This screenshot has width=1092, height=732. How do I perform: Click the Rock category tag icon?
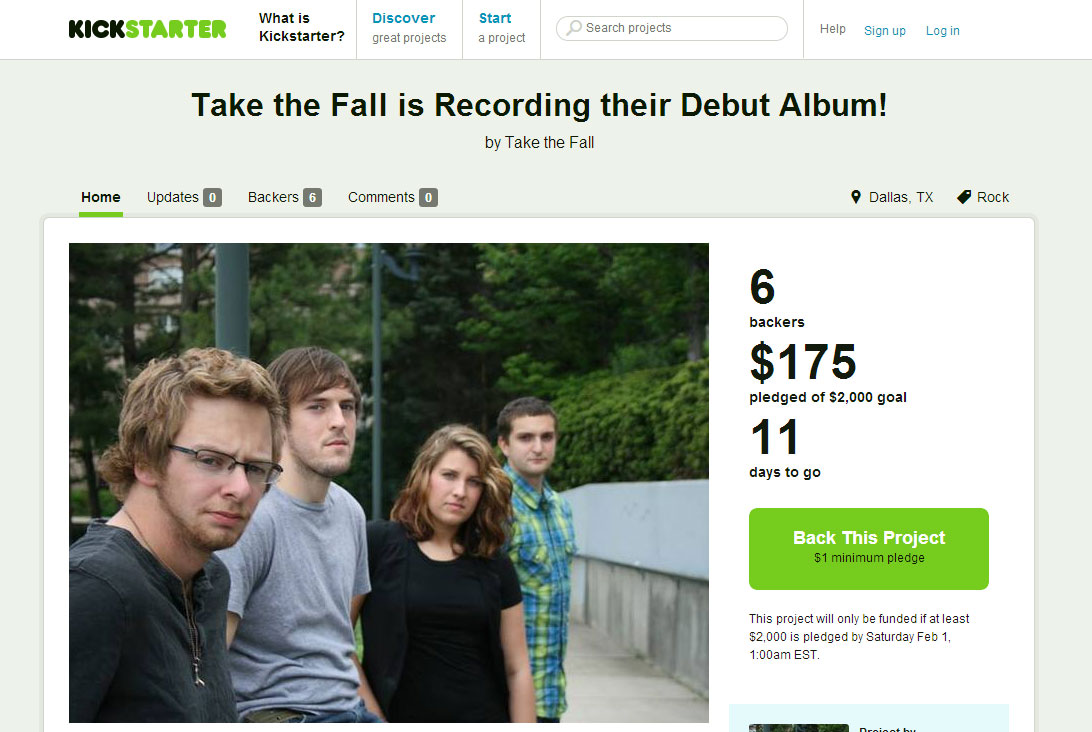[x=964, y=197]
